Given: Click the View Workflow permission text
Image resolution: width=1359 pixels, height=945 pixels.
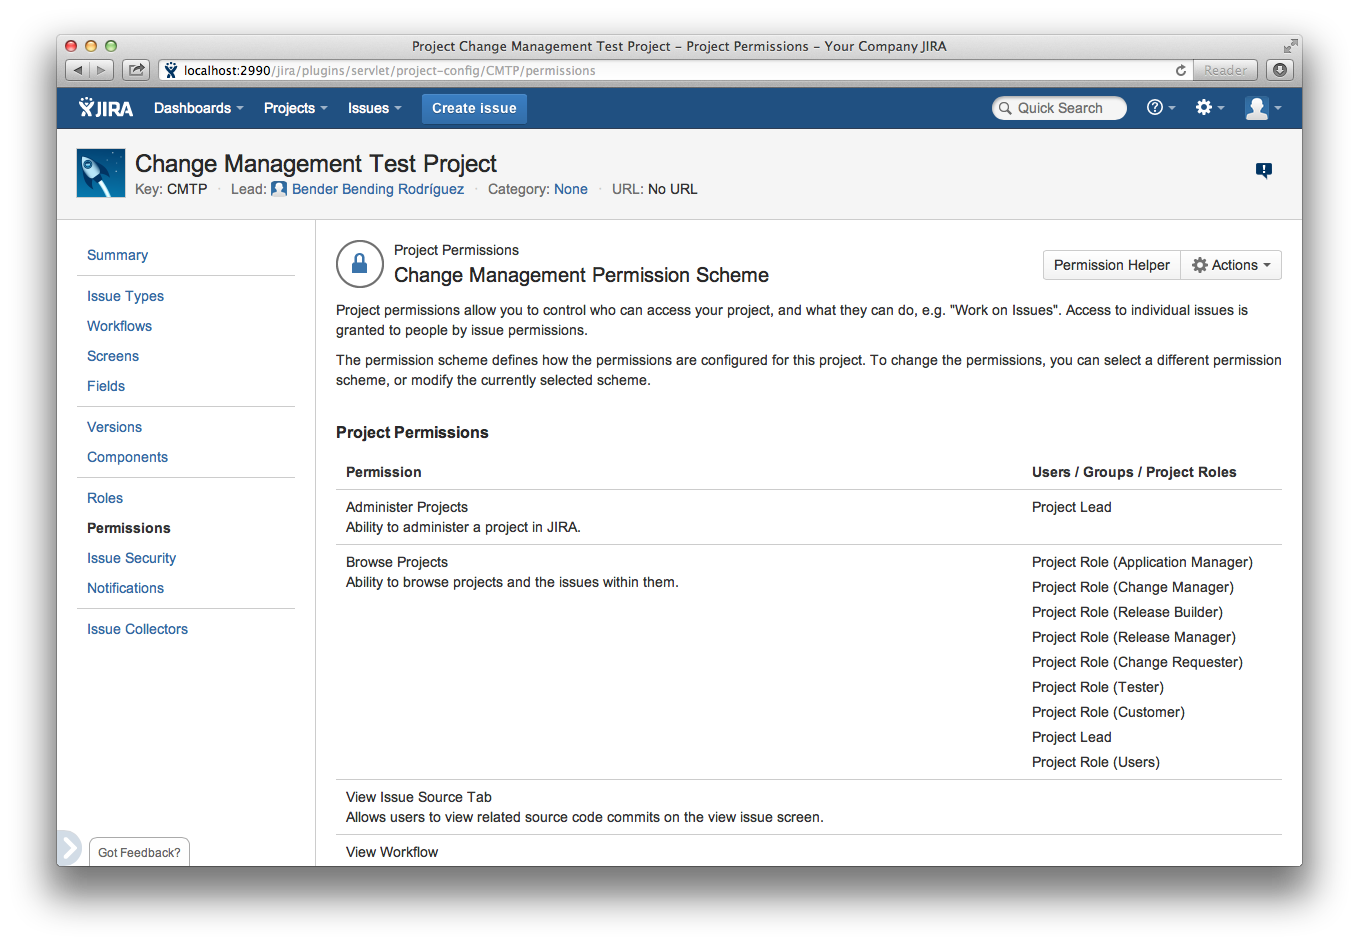Looking at the screenshot, I should 392,852.
